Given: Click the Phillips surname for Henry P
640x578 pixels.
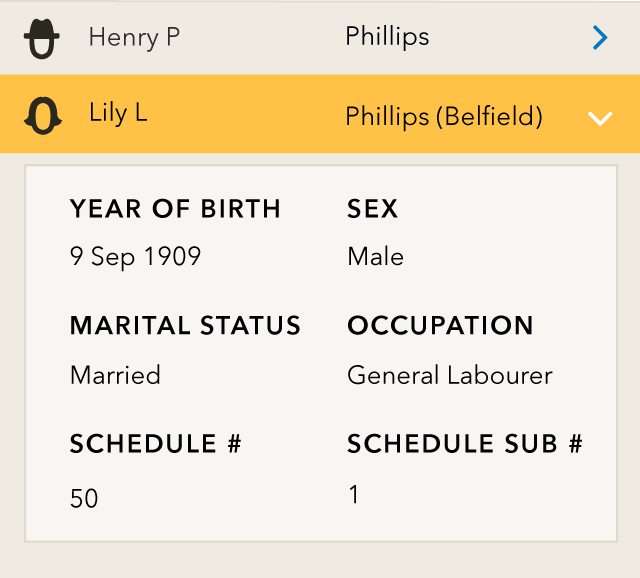Looking at the screenshot, I should click(x=387, y=37).
